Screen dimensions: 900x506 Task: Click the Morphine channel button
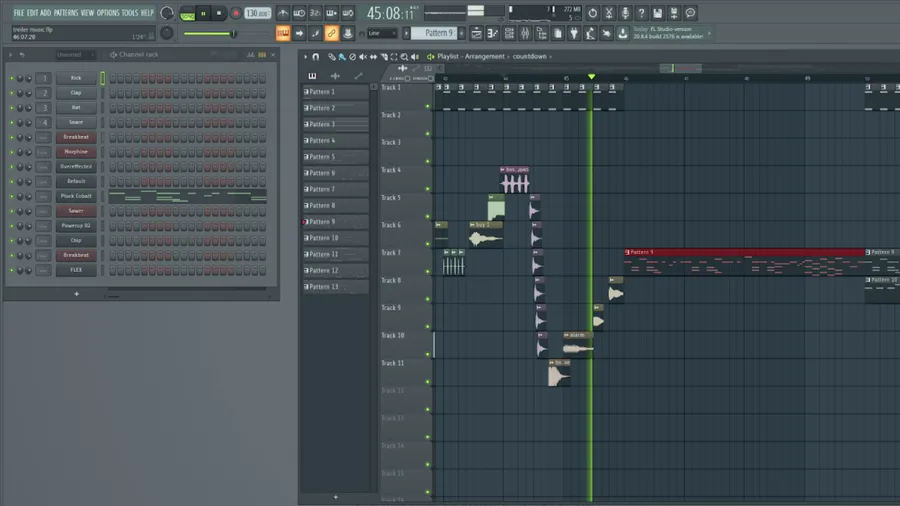click(x=76, y=152)
